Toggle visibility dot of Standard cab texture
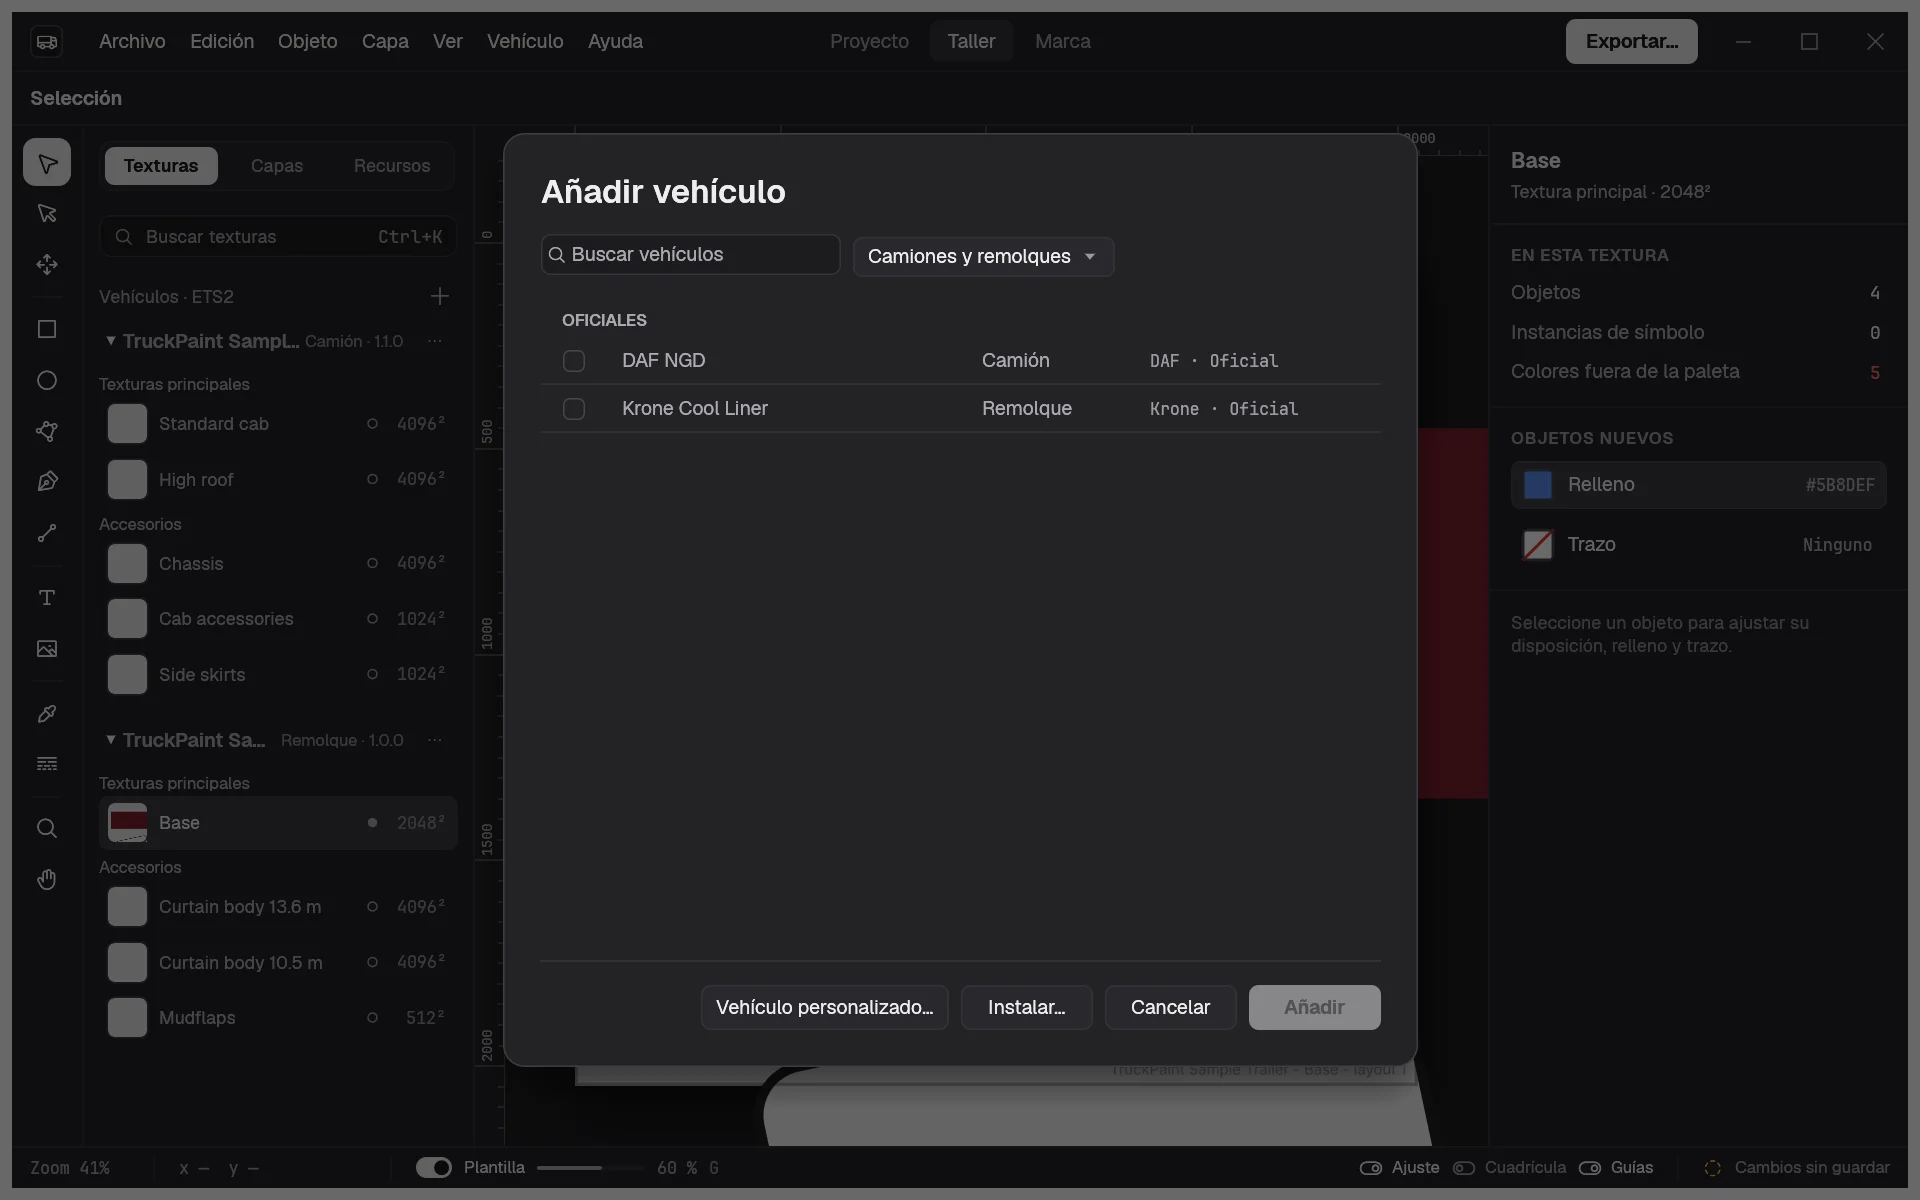The image size is (1920, 1200). [x=372, y=424]
